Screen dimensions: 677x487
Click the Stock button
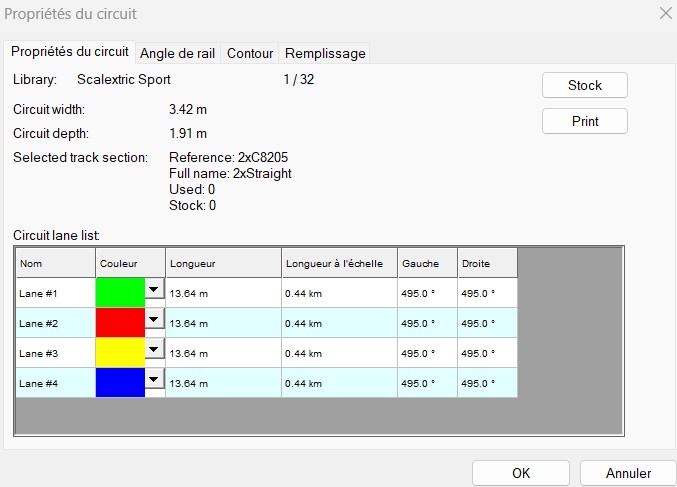click(584, 85)
